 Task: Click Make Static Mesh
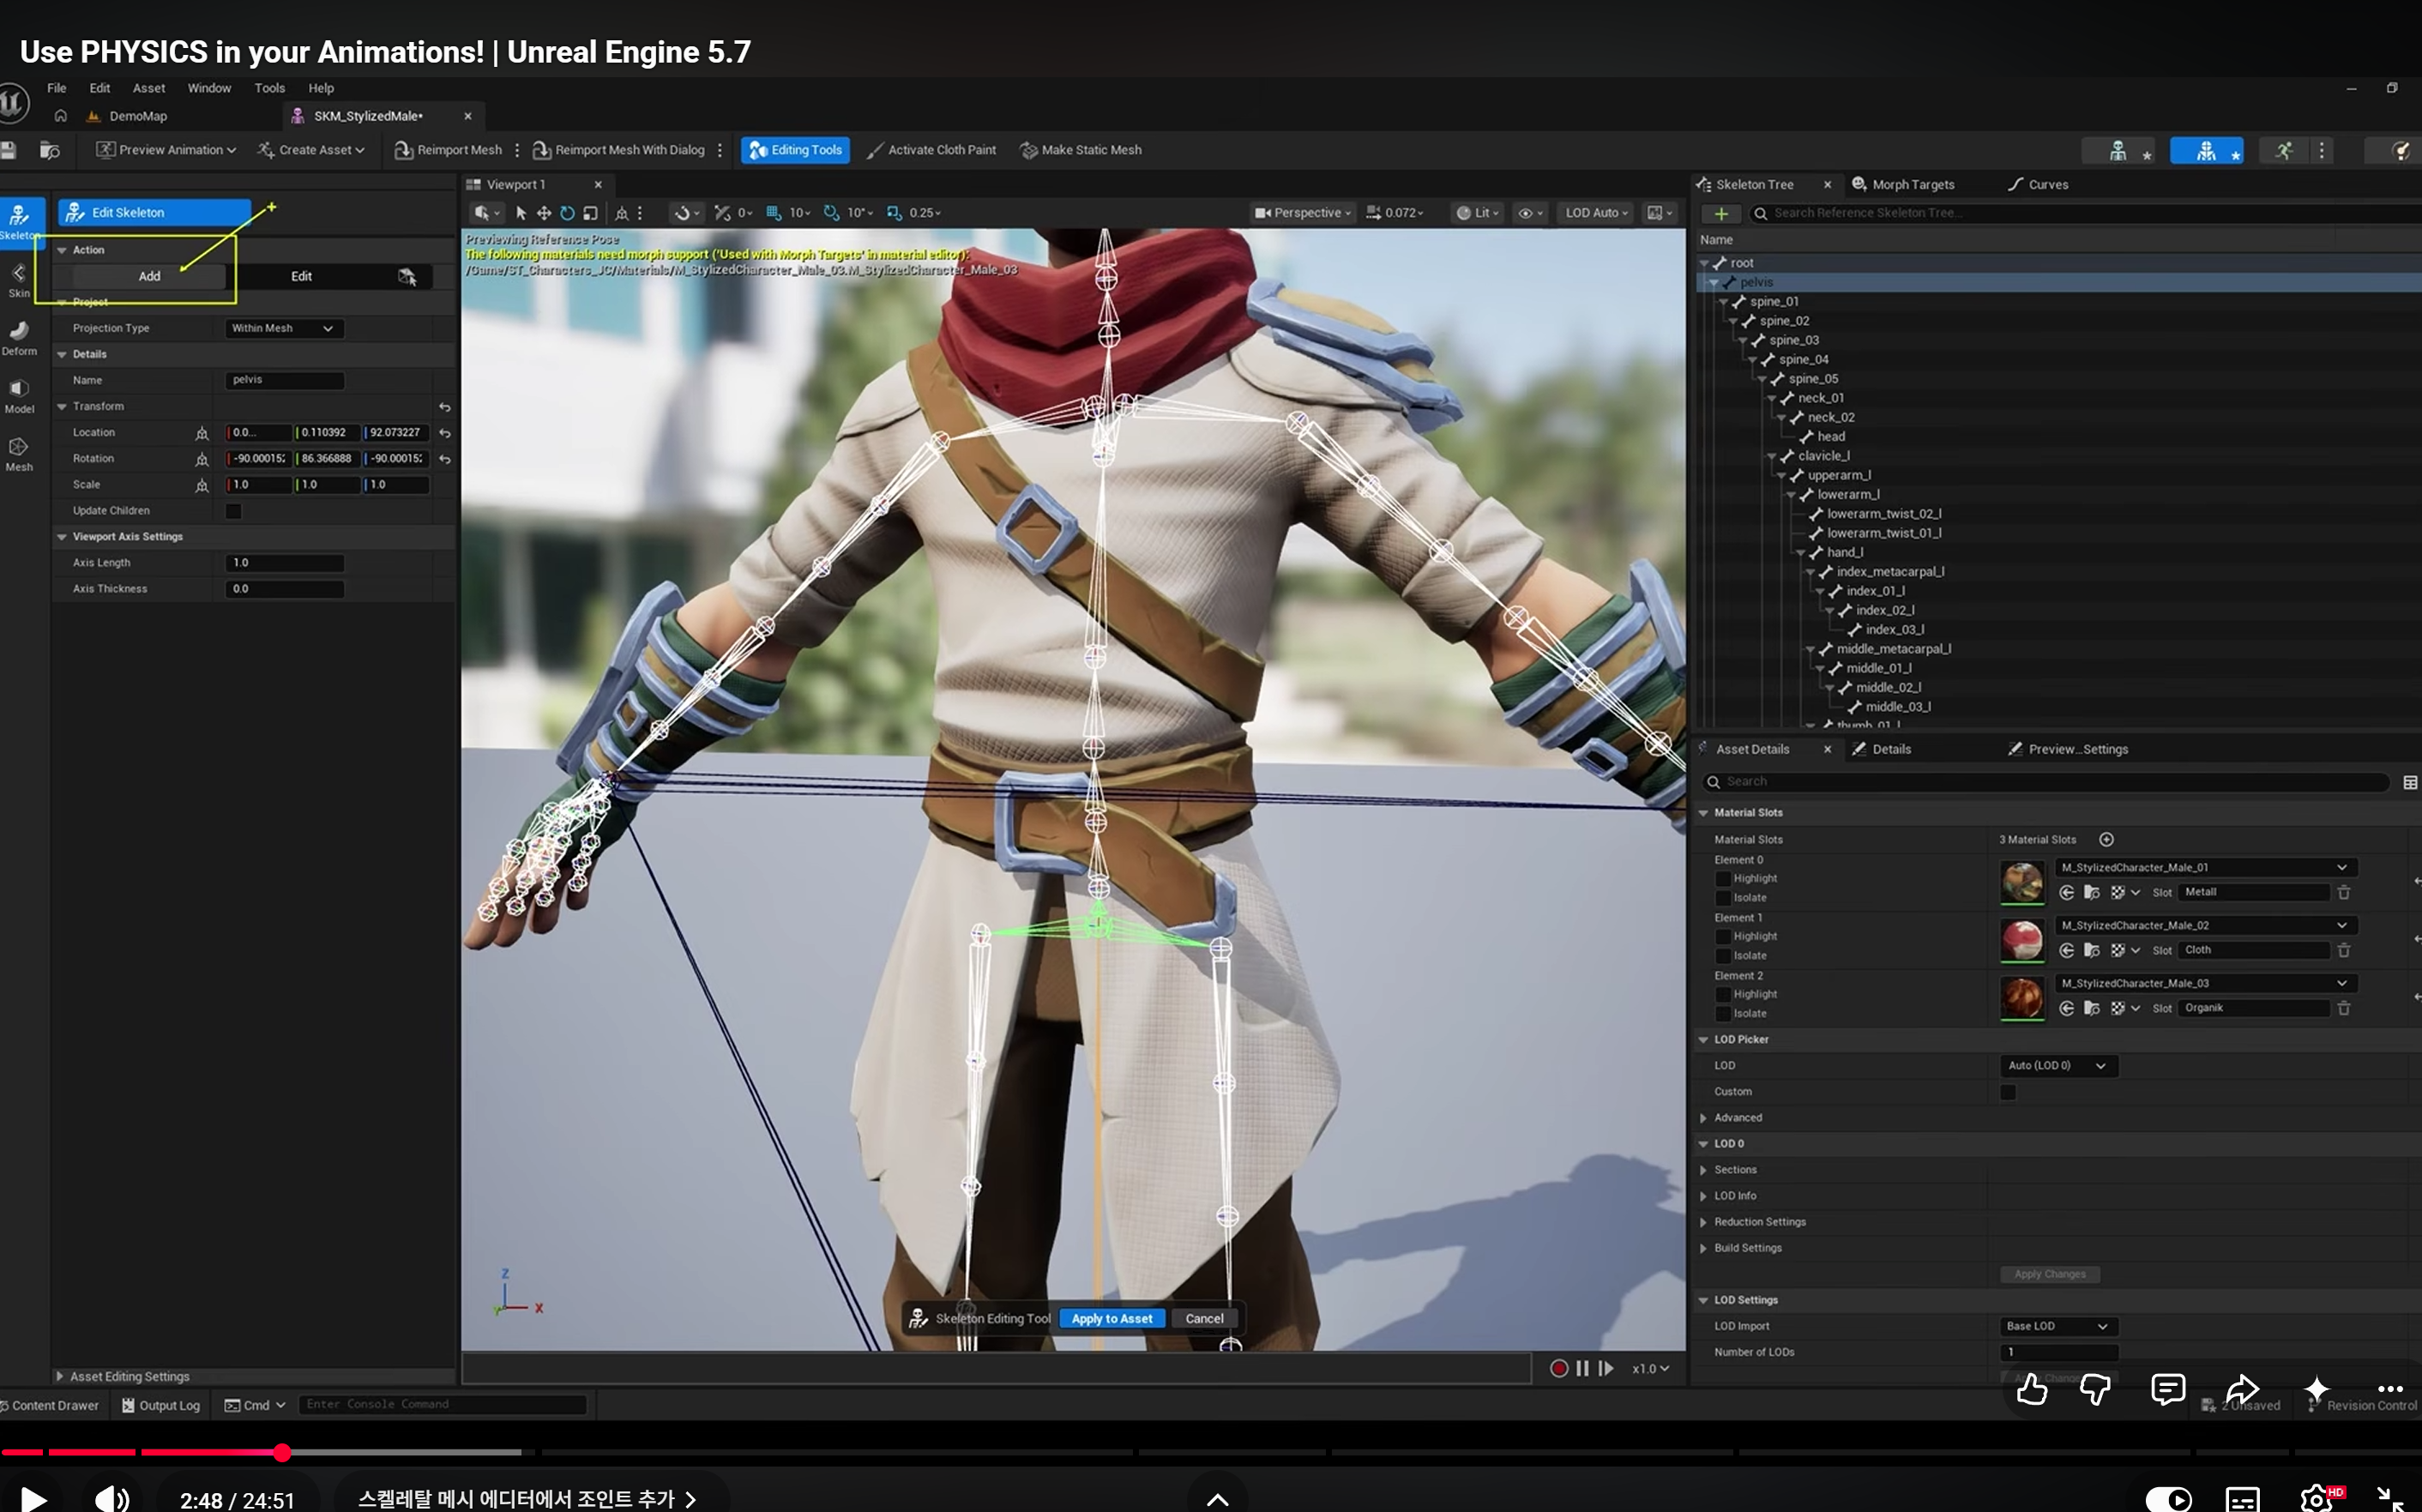(1080, 150)
